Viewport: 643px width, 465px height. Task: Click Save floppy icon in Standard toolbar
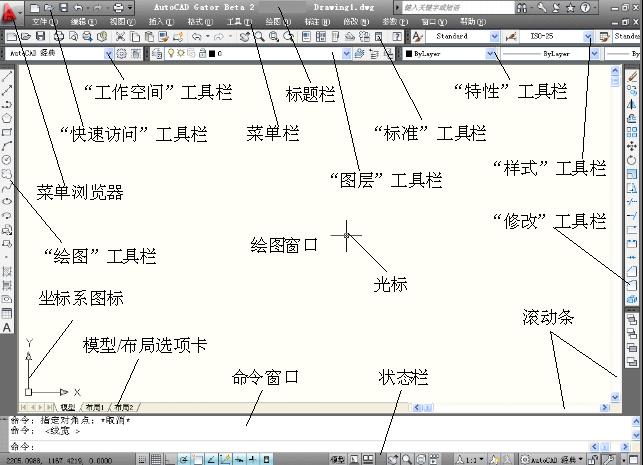(40, 36)
